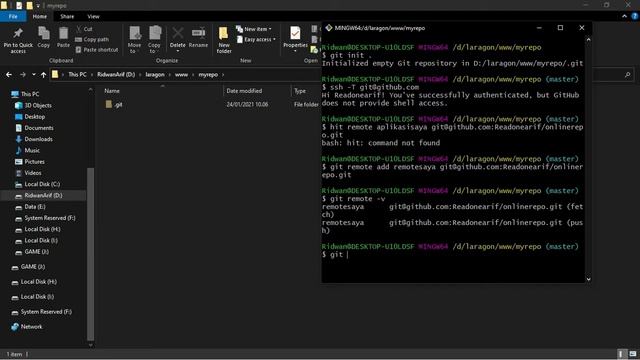
Task: Open Desktop in navigation pane
Action: (34, 117)
